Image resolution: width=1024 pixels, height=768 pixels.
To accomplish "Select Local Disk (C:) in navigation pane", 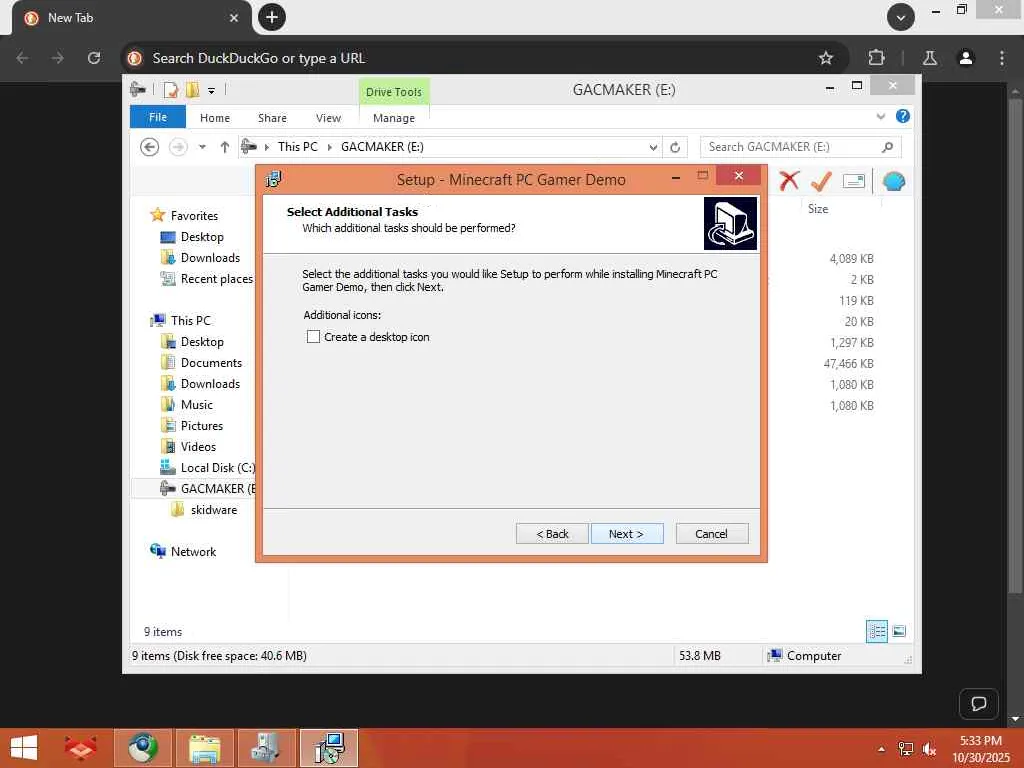I will (x=217, y=468).
